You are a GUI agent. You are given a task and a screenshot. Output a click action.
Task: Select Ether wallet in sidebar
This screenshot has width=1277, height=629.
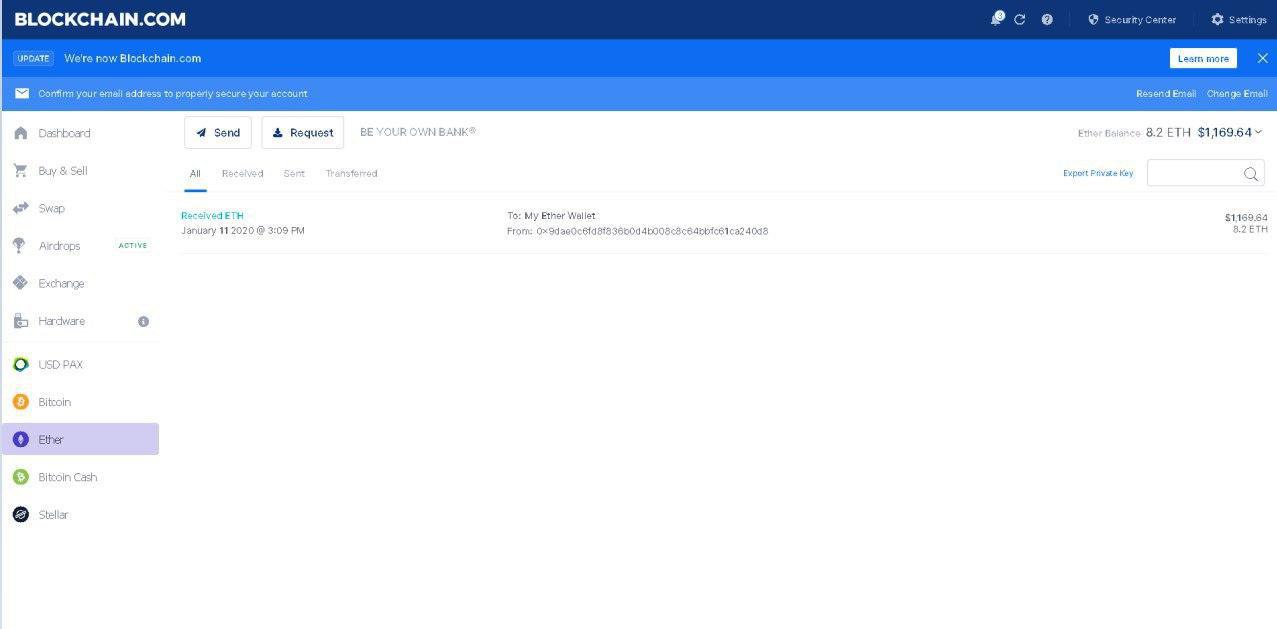click(80, 439)
